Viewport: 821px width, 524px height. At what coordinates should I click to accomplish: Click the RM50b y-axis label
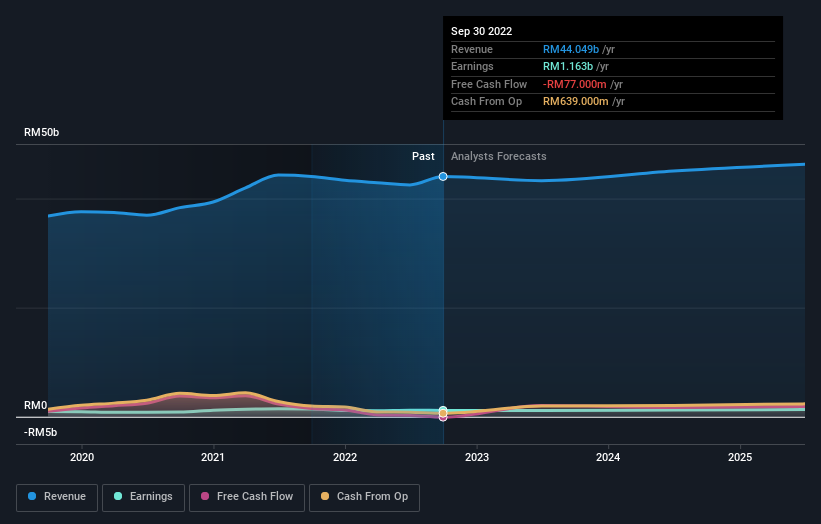point(41,132)
